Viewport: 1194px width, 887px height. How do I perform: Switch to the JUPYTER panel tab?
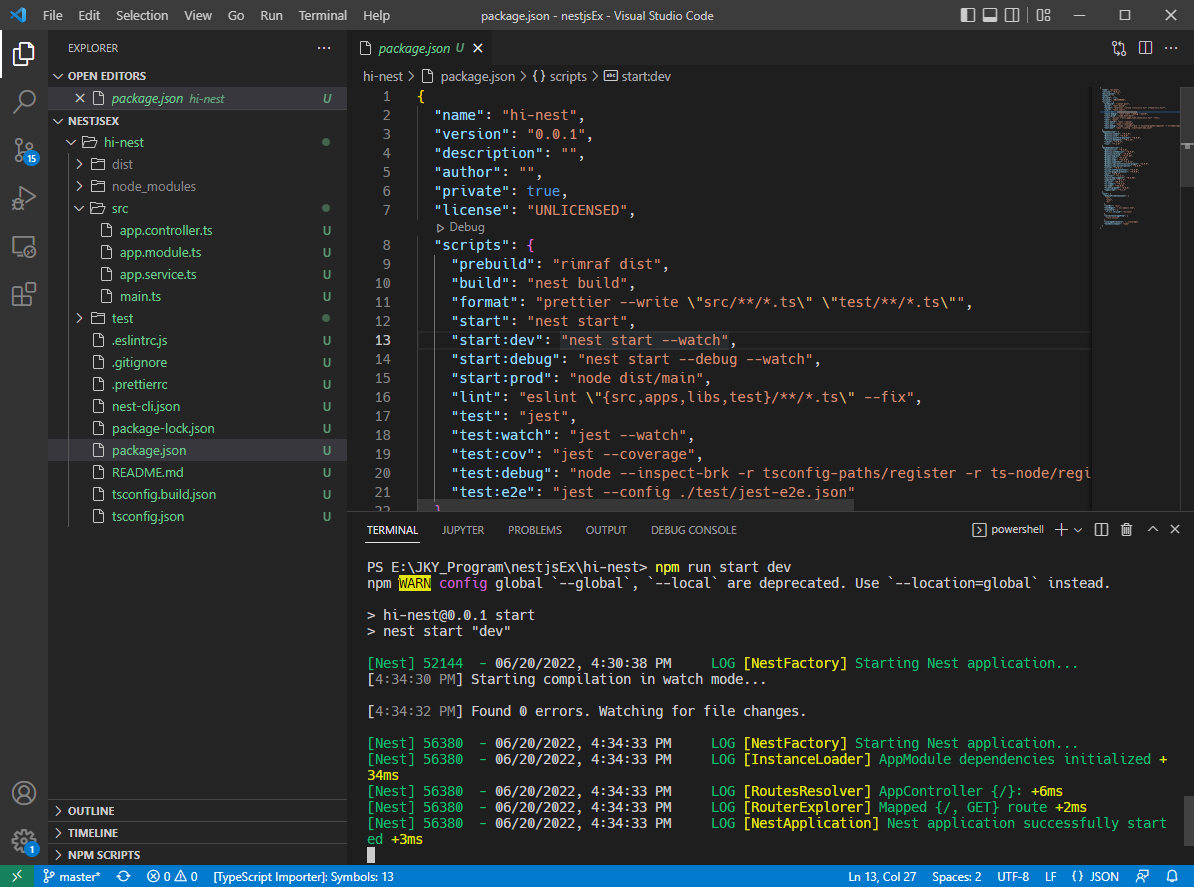click(x=463, y=530)
